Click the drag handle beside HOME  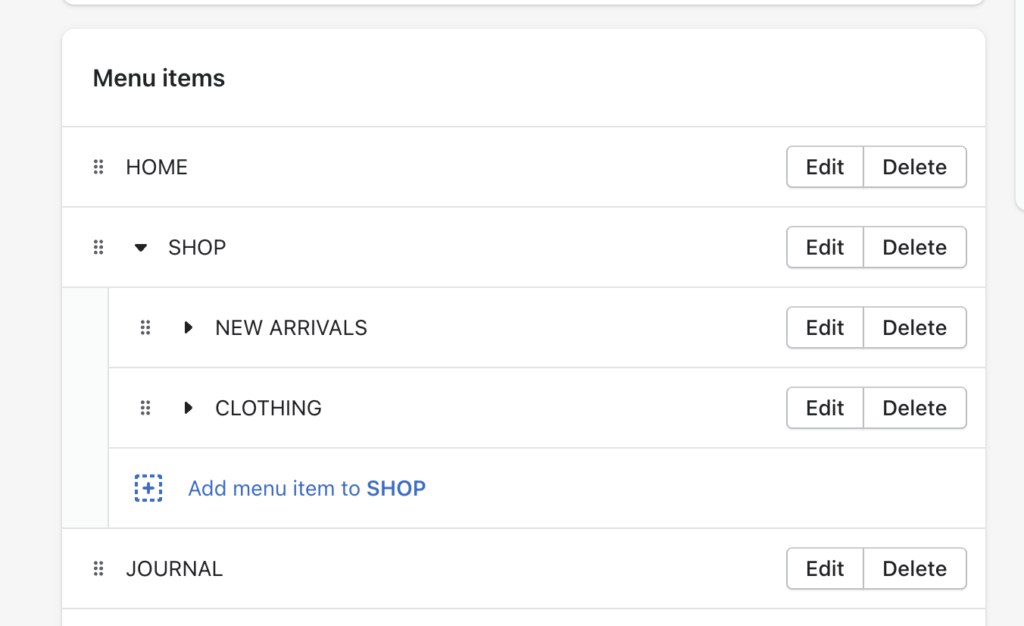point(98,167)
